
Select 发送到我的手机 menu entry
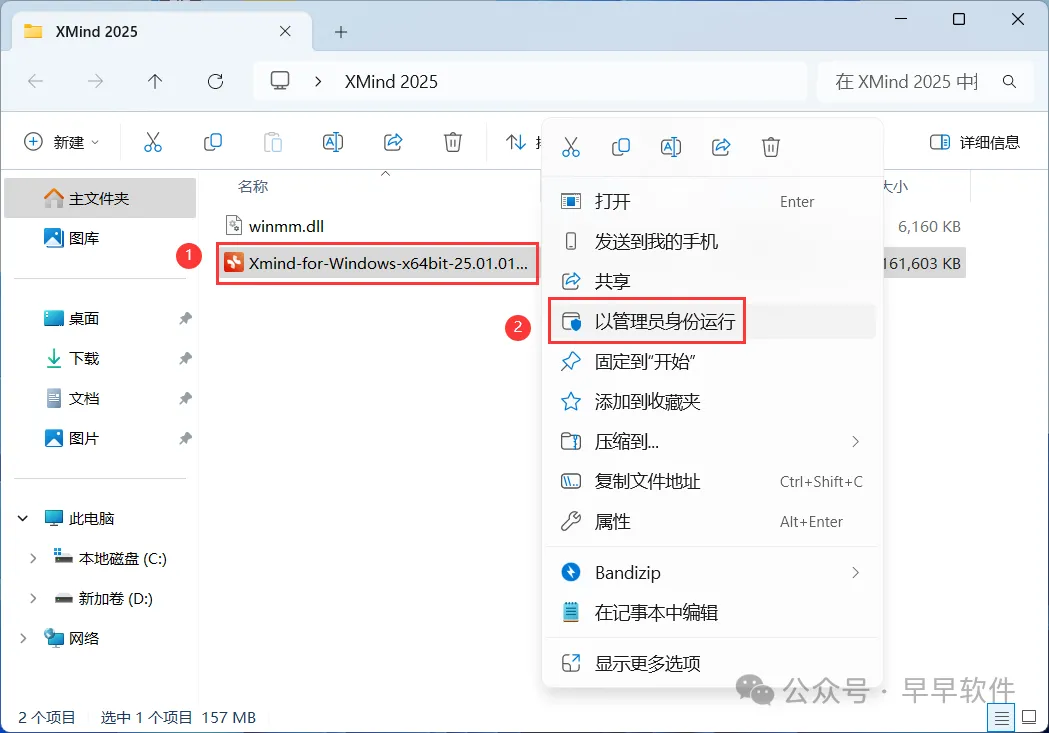tap(712, 241)
